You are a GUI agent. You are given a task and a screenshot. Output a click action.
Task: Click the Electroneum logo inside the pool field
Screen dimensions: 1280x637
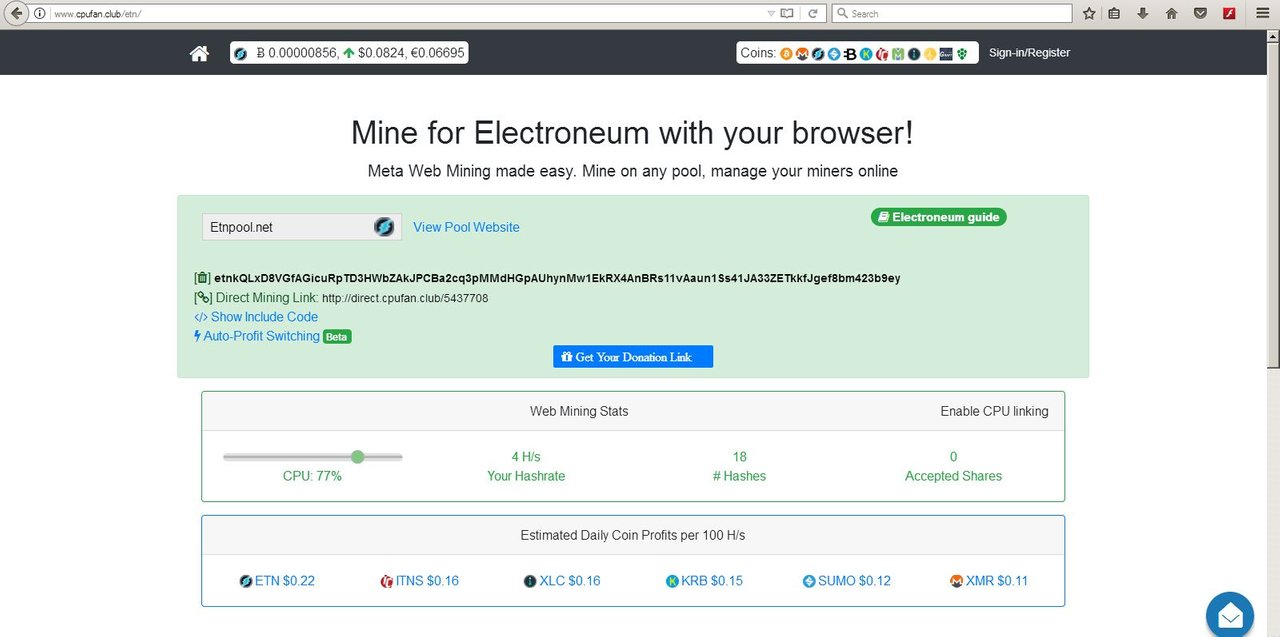(x=384, y=226)
